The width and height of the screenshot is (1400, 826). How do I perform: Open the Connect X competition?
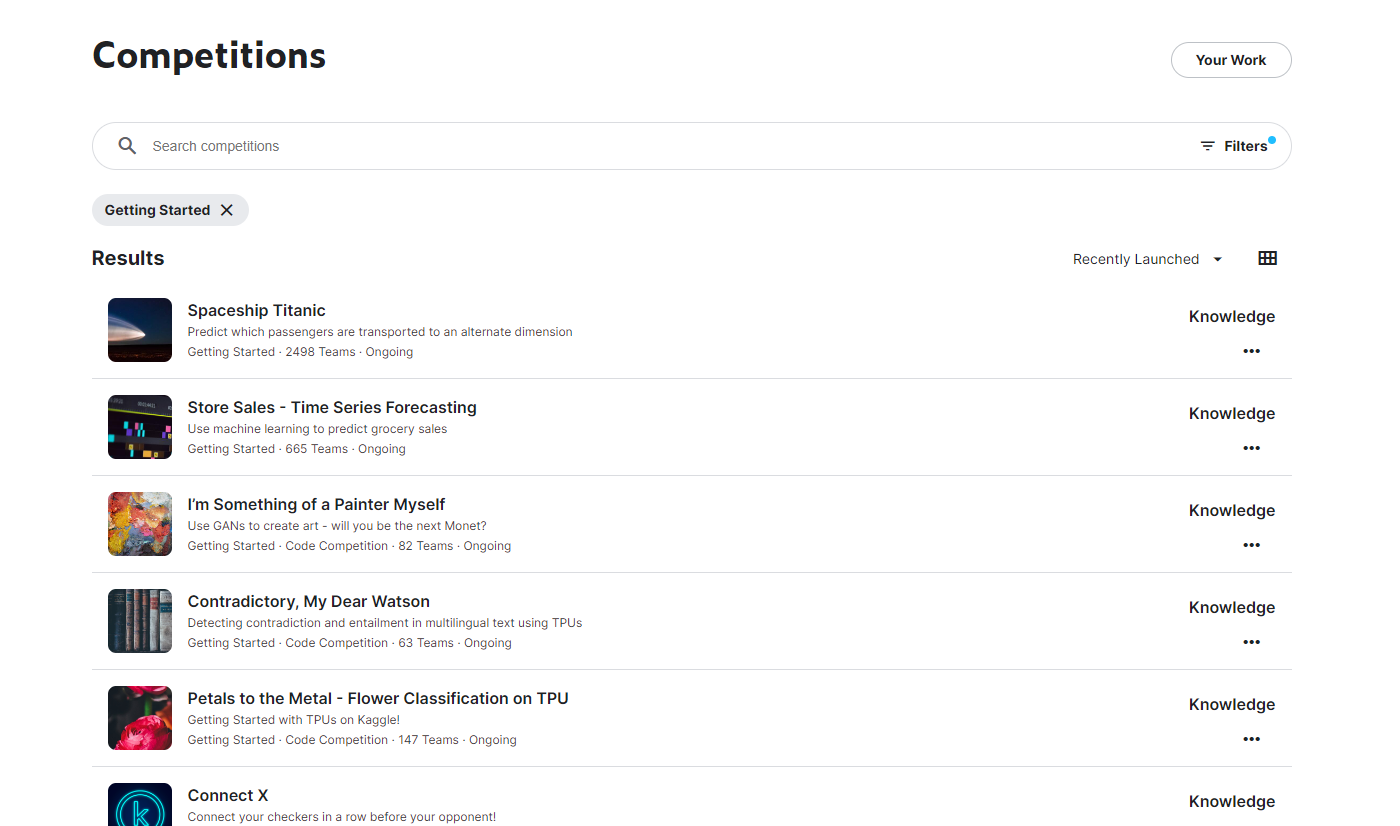(228, 795)
